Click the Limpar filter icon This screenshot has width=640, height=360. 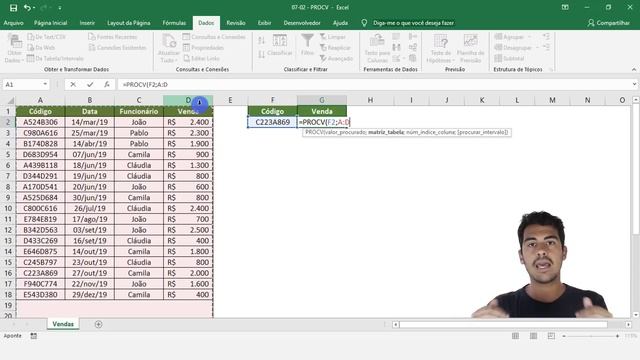coord(323,37)
